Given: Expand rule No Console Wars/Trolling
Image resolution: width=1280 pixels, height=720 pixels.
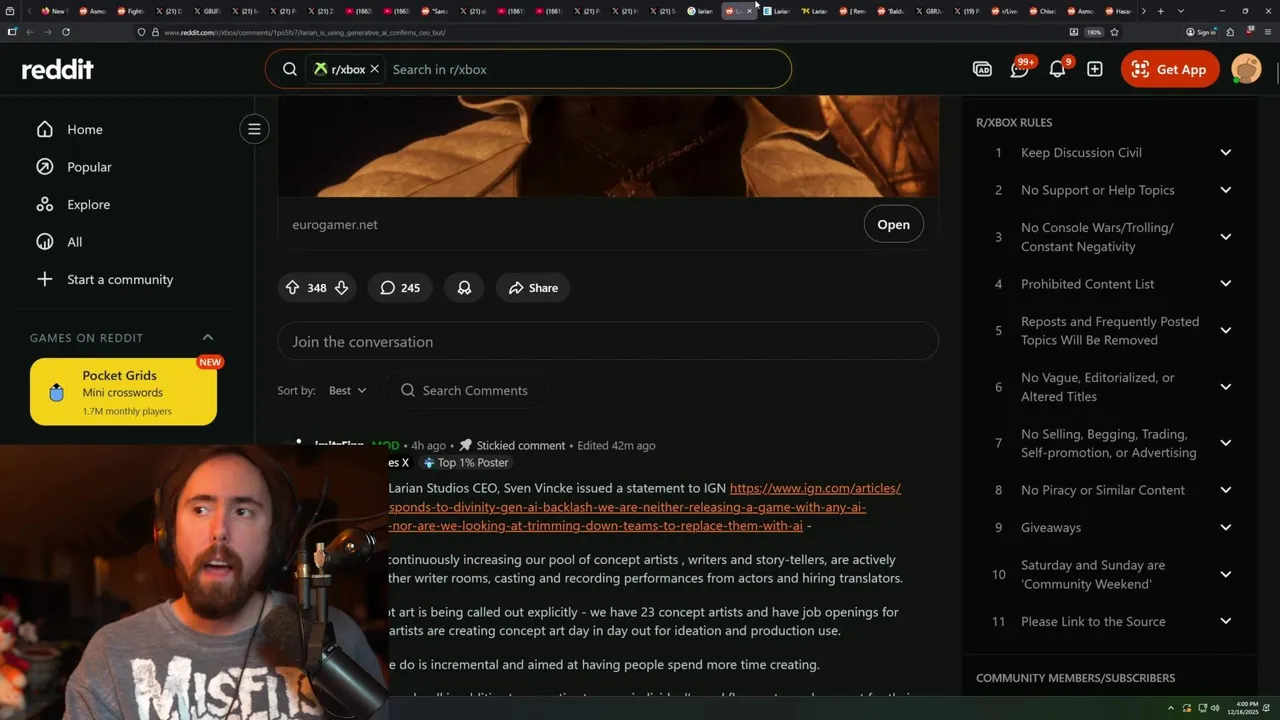Looking at the screenshot, I should (x=1226, y=237).
